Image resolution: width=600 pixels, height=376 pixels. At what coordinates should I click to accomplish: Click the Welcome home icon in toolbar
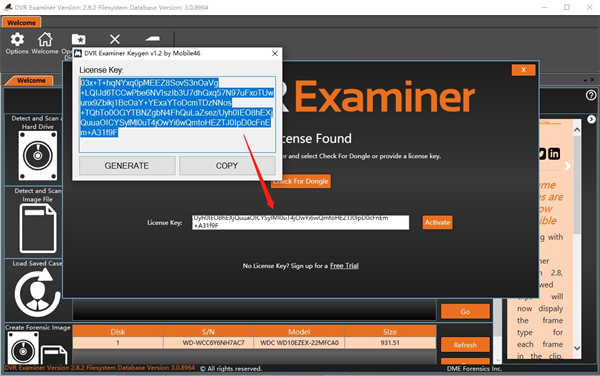click(x=45, y=40)
